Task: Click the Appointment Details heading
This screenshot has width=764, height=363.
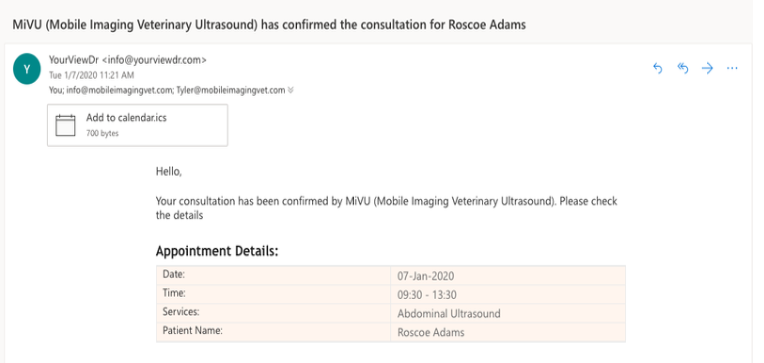Action: (217, 251)
